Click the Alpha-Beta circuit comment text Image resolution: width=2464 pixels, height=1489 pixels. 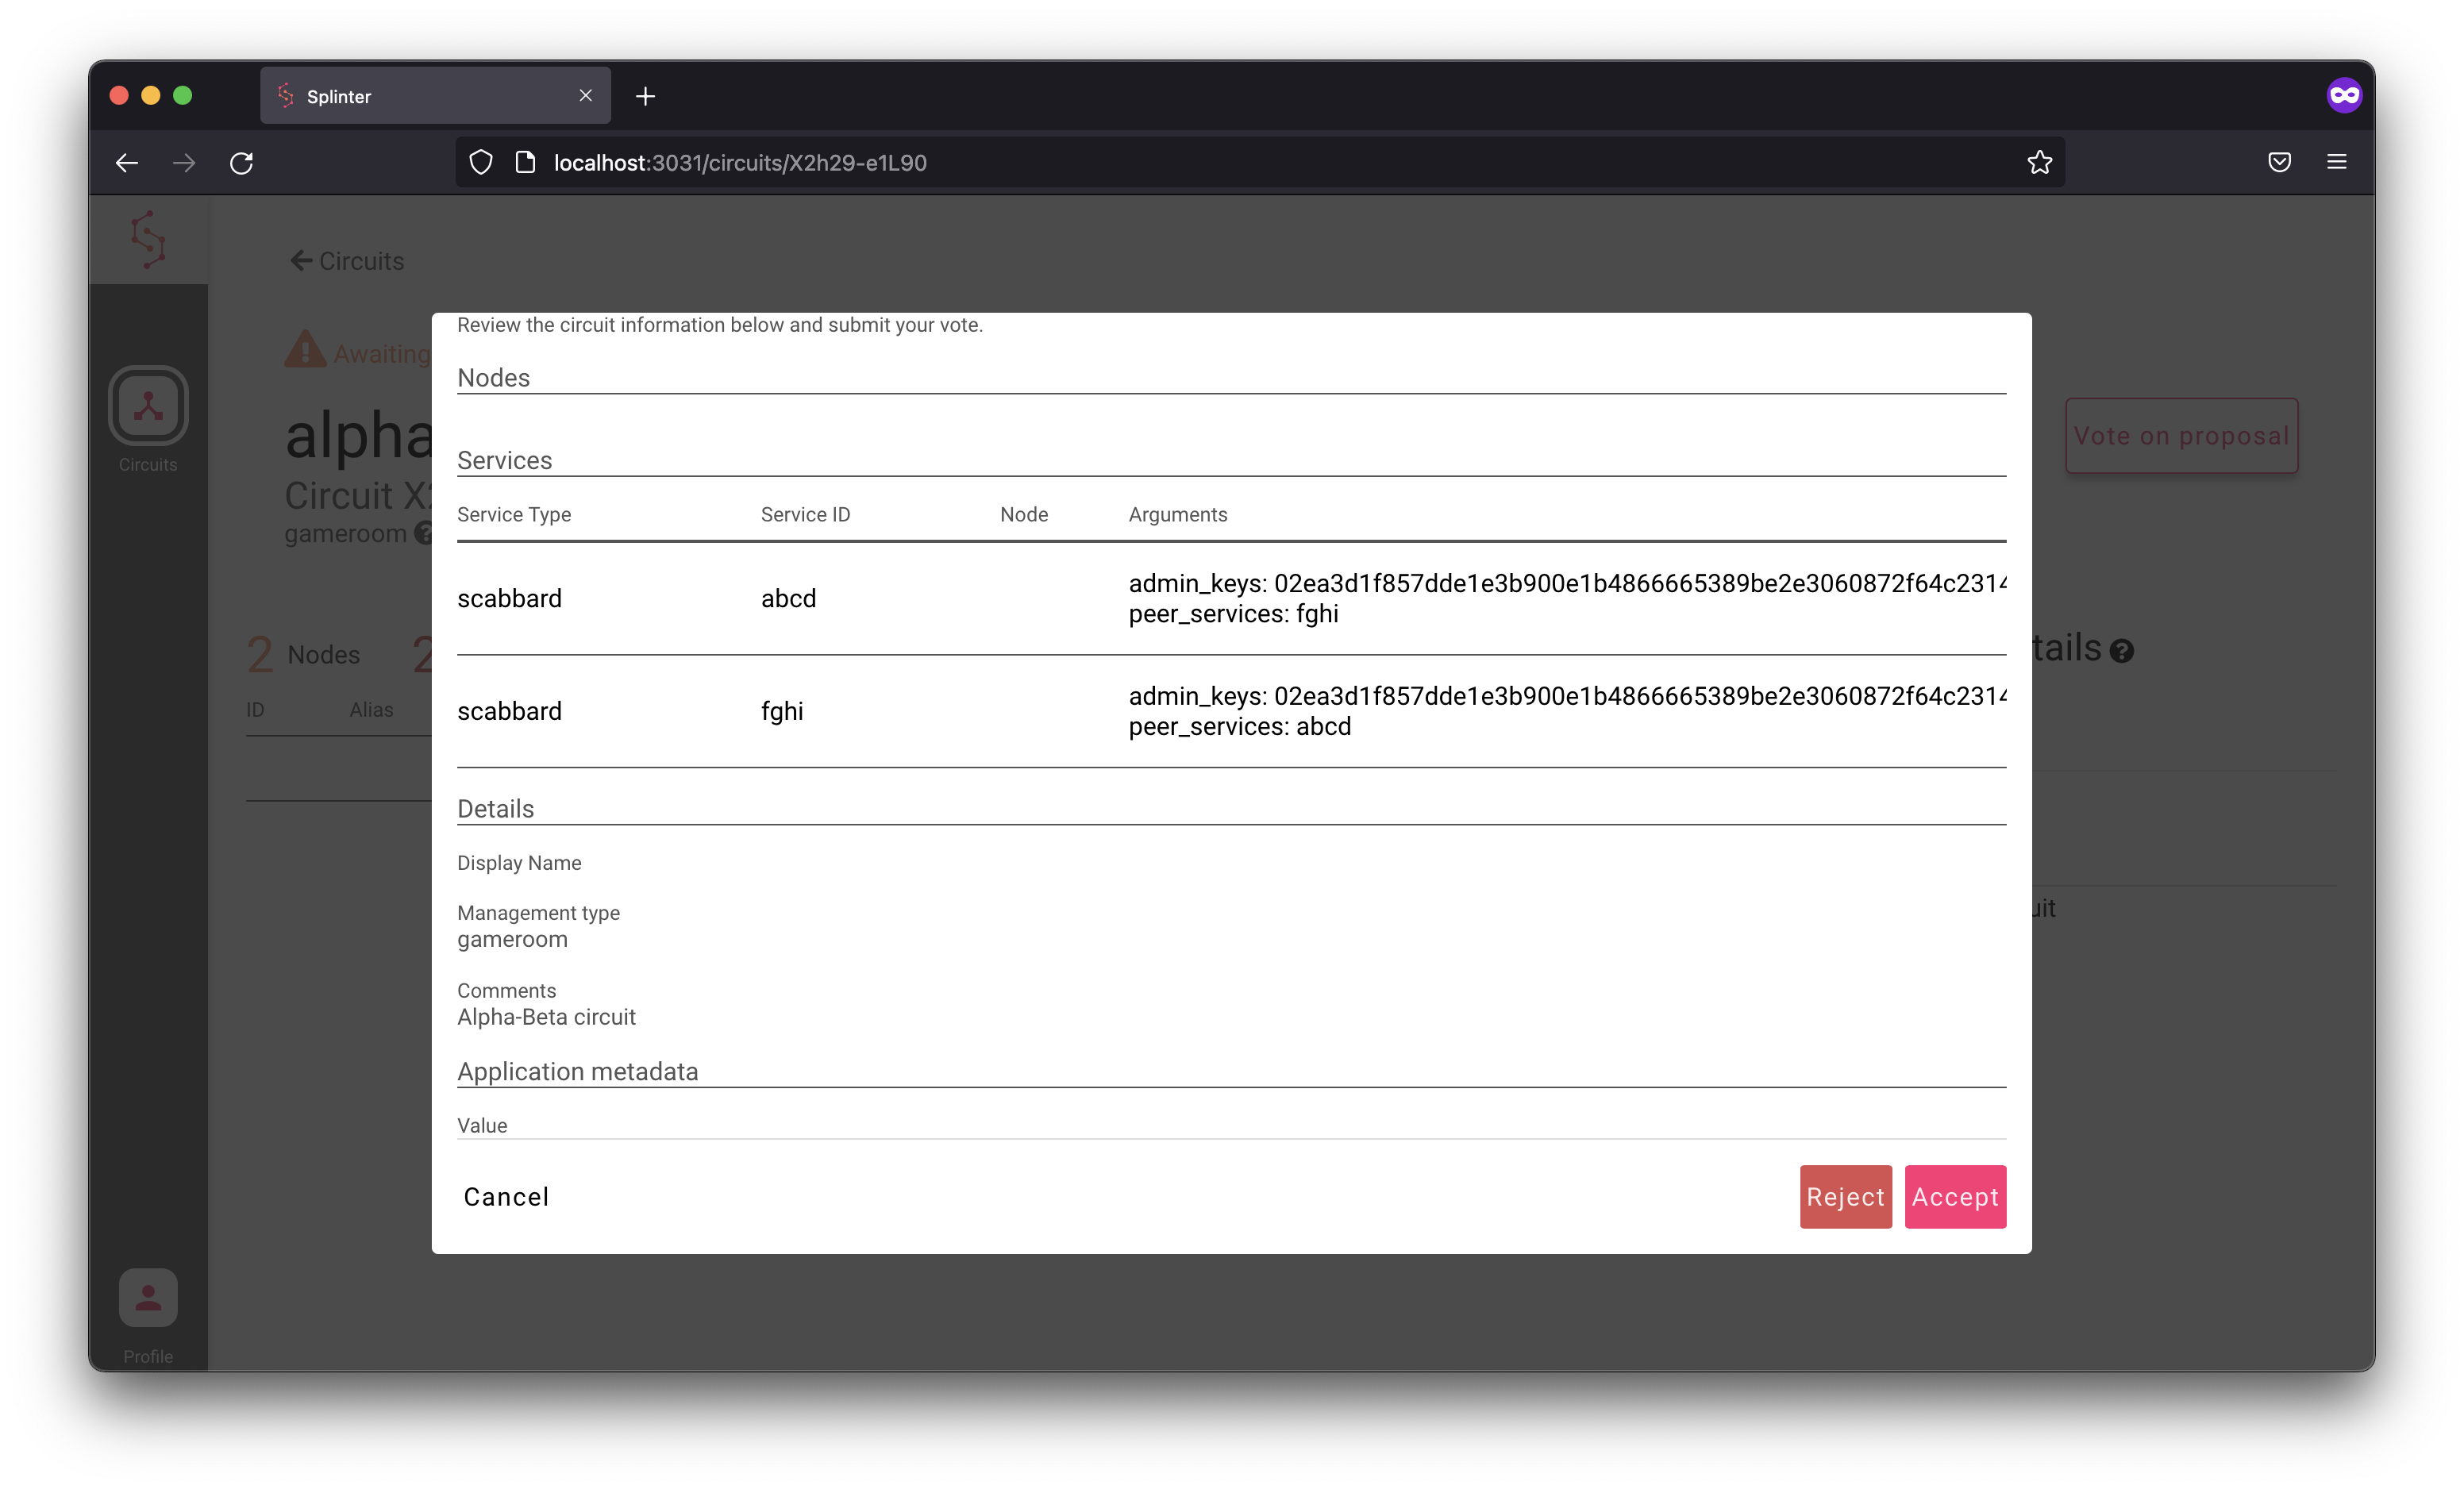click(x=546, y=1017)
